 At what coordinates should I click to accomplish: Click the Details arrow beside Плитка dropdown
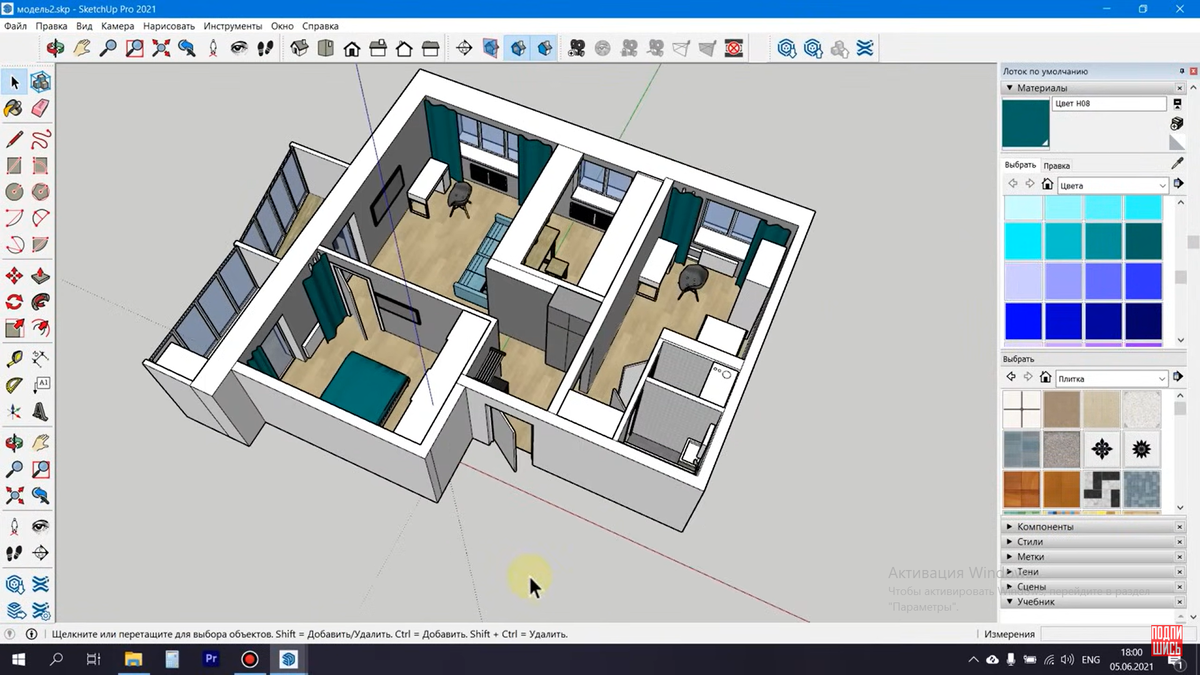pos(1178,378)
